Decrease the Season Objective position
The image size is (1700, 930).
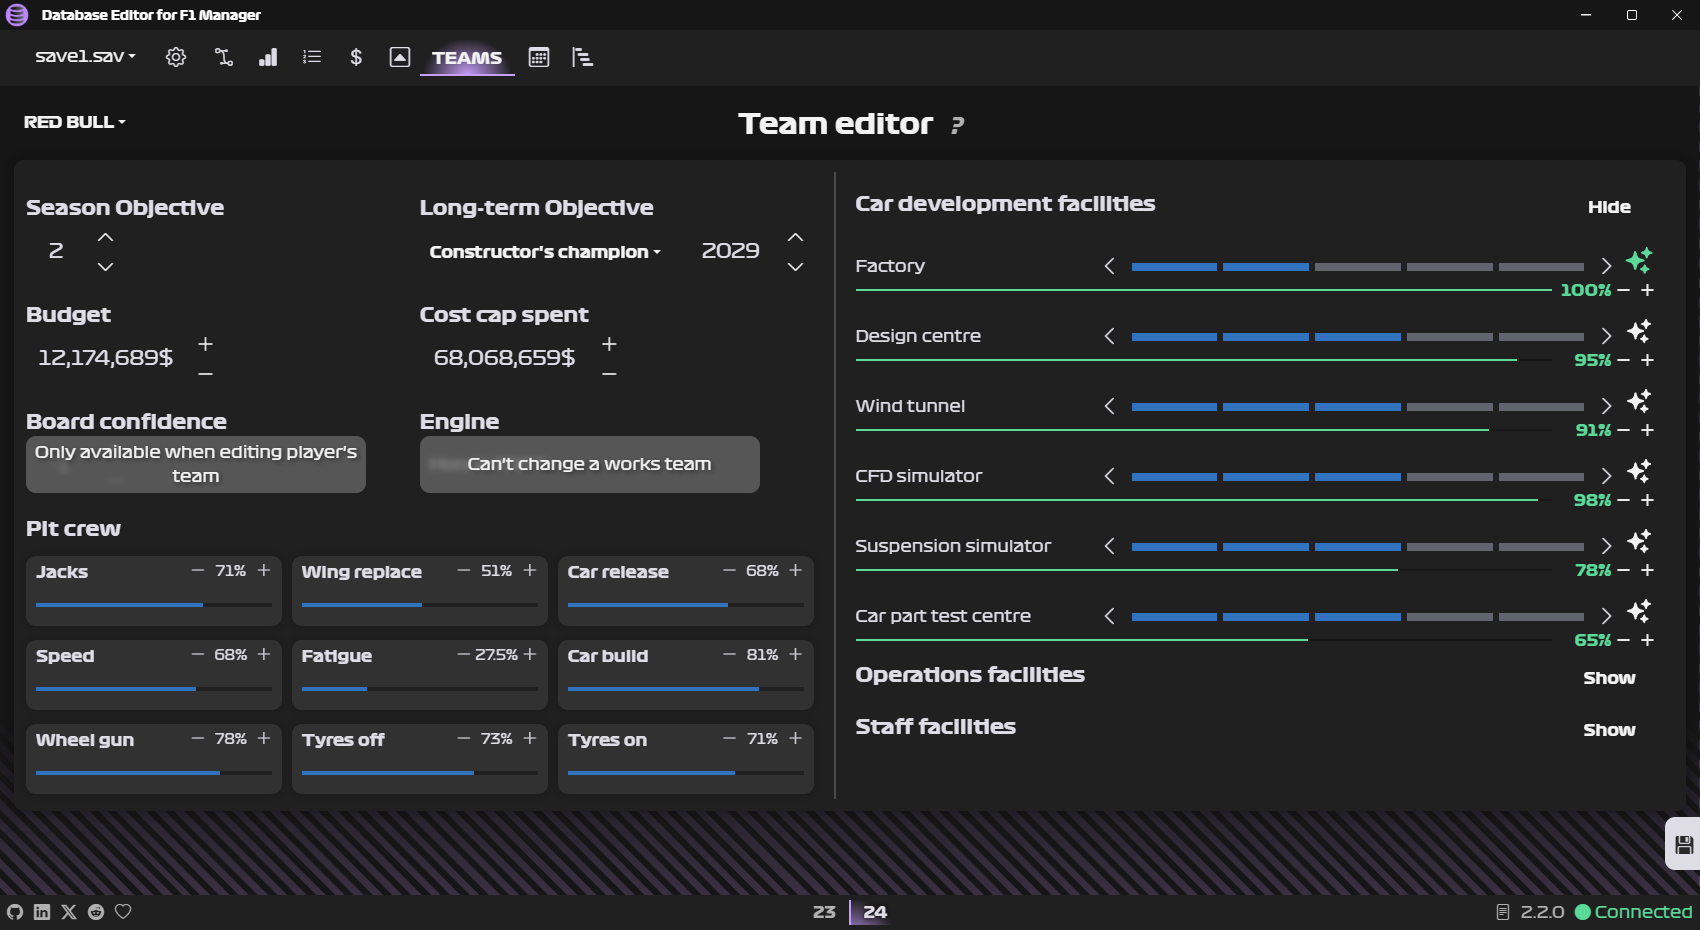coord(105,267)
